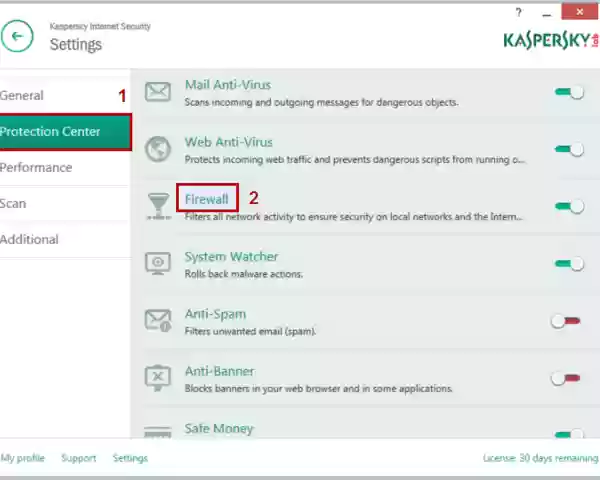Toggle the Safe Money switch

[569, 434]
